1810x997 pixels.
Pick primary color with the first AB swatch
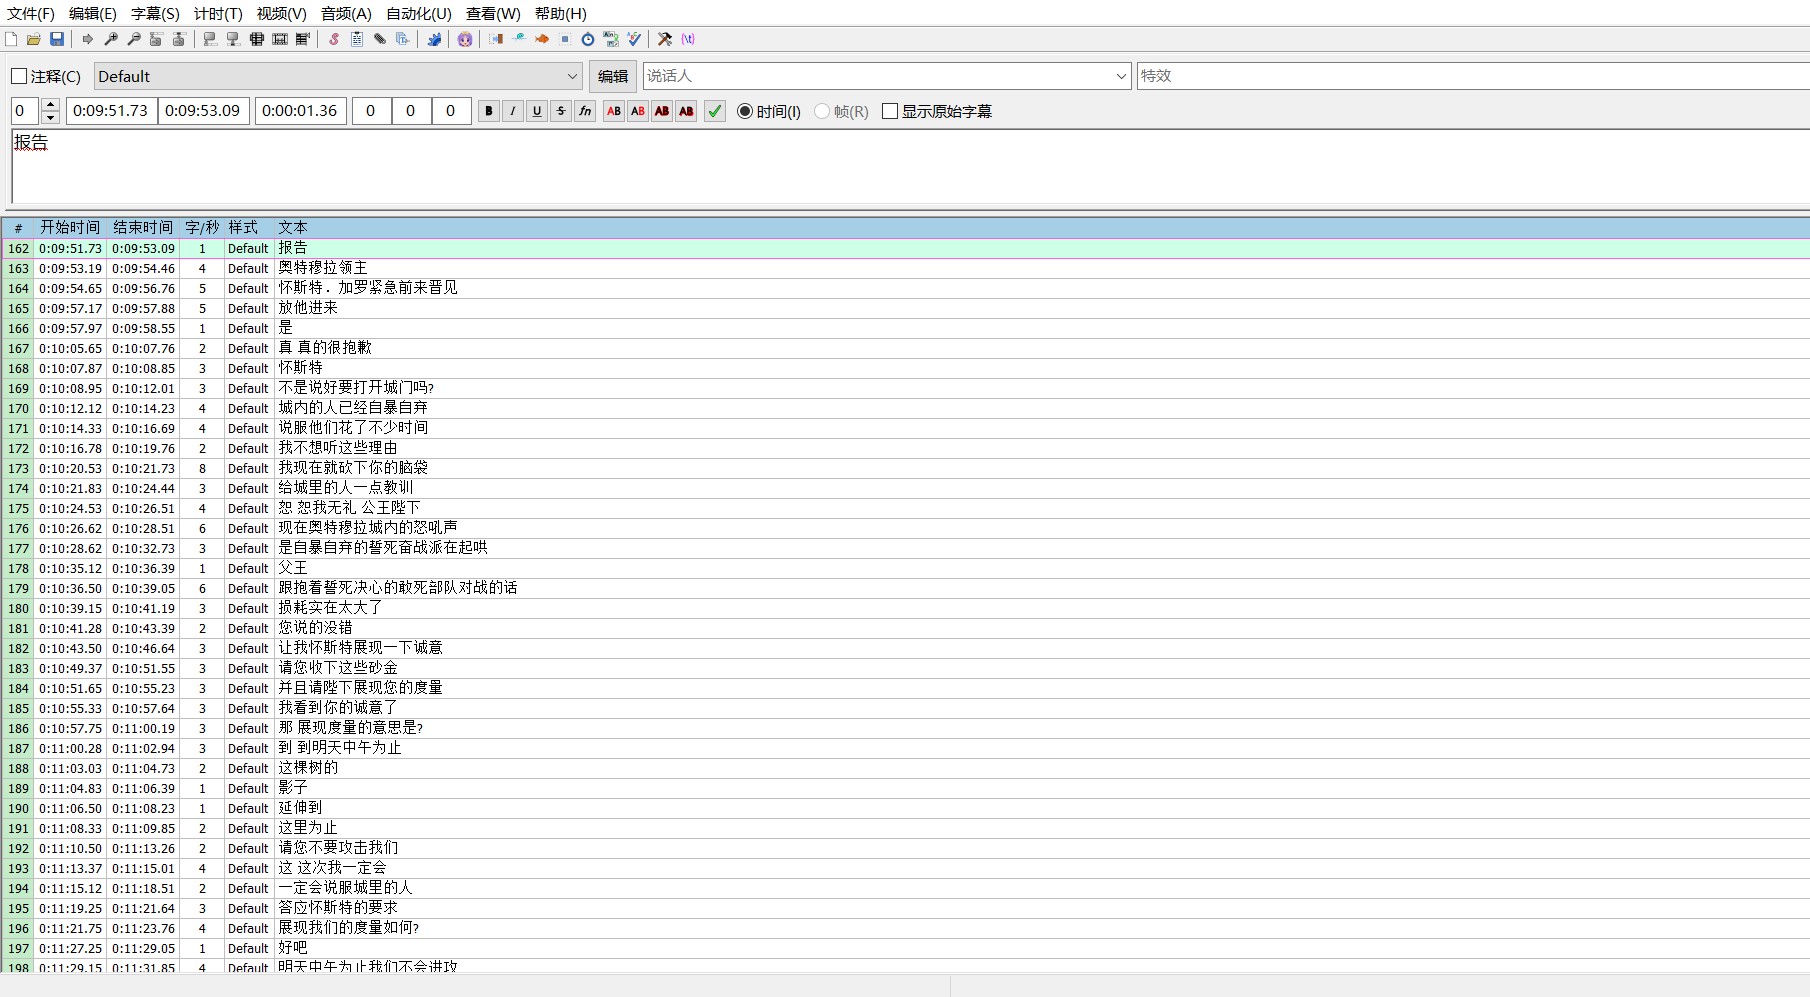tap(614, 111)
